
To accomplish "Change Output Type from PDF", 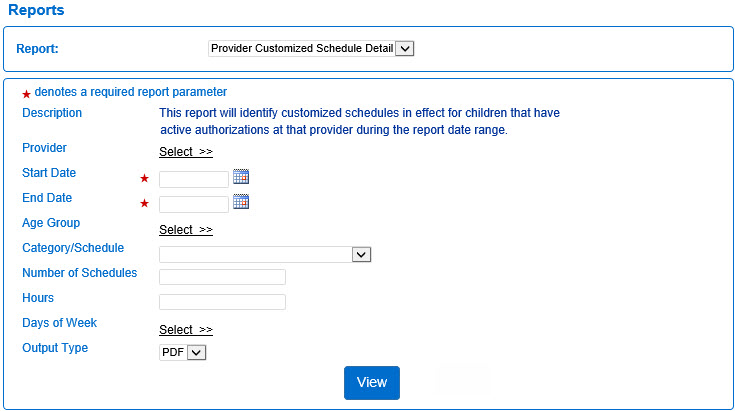I will click(x=182, y=352).
